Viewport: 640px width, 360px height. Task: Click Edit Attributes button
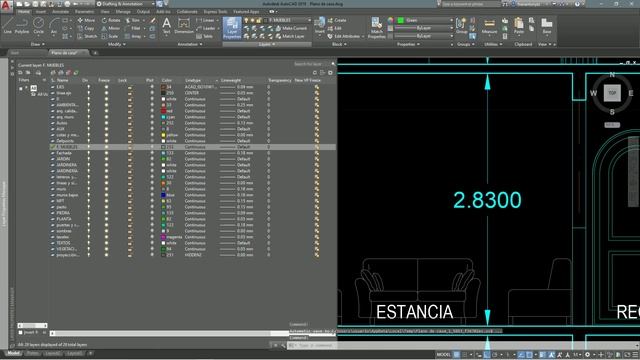(345, 36)
